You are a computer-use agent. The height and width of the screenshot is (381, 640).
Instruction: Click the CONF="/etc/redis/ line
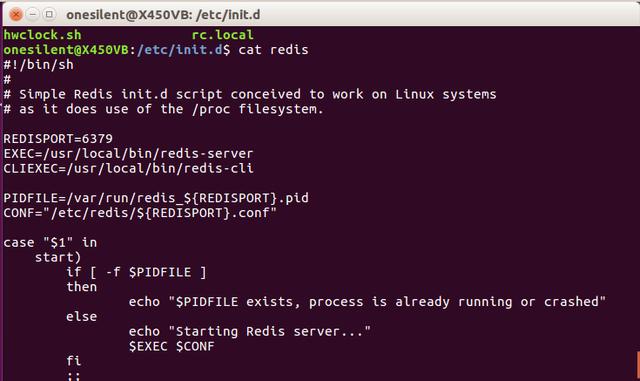[x=140, y=213]
